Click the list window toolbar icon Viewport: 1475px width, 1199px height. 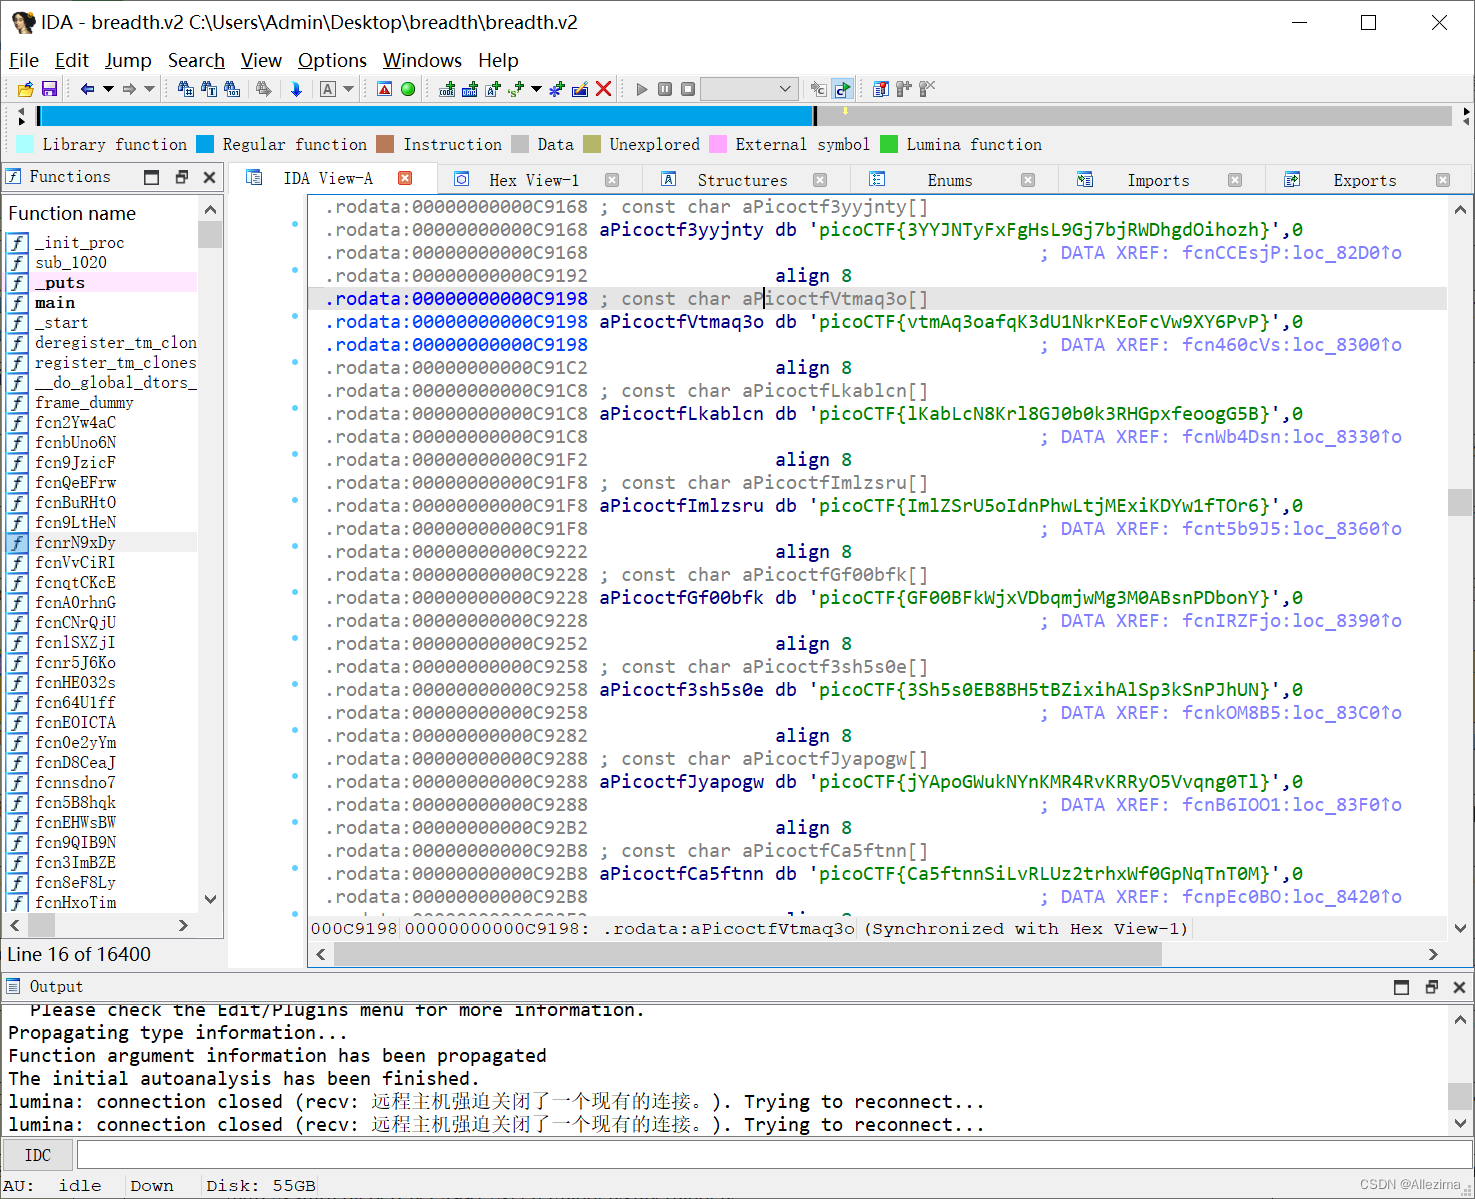(880, 89)
